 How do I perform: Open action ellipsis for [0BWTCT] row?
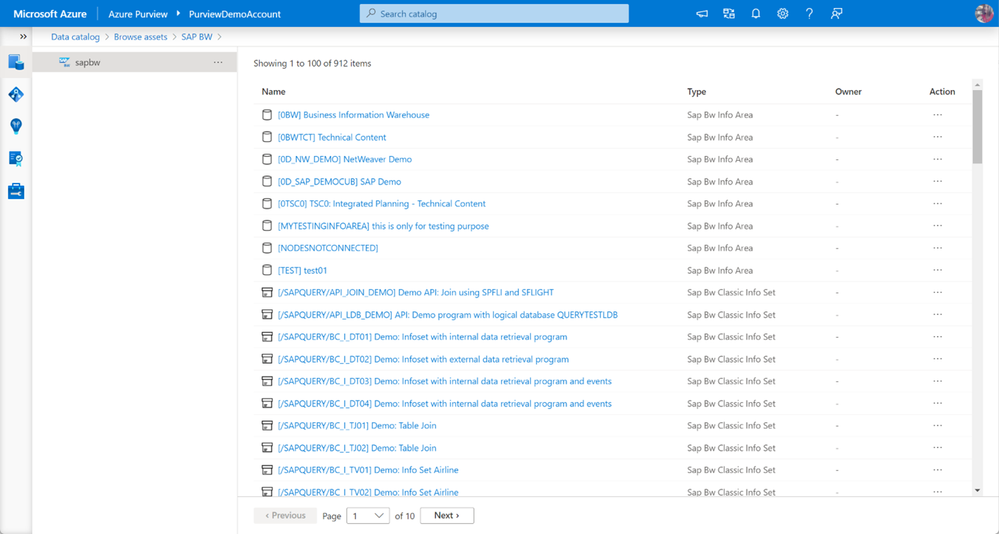pos(937,137)
